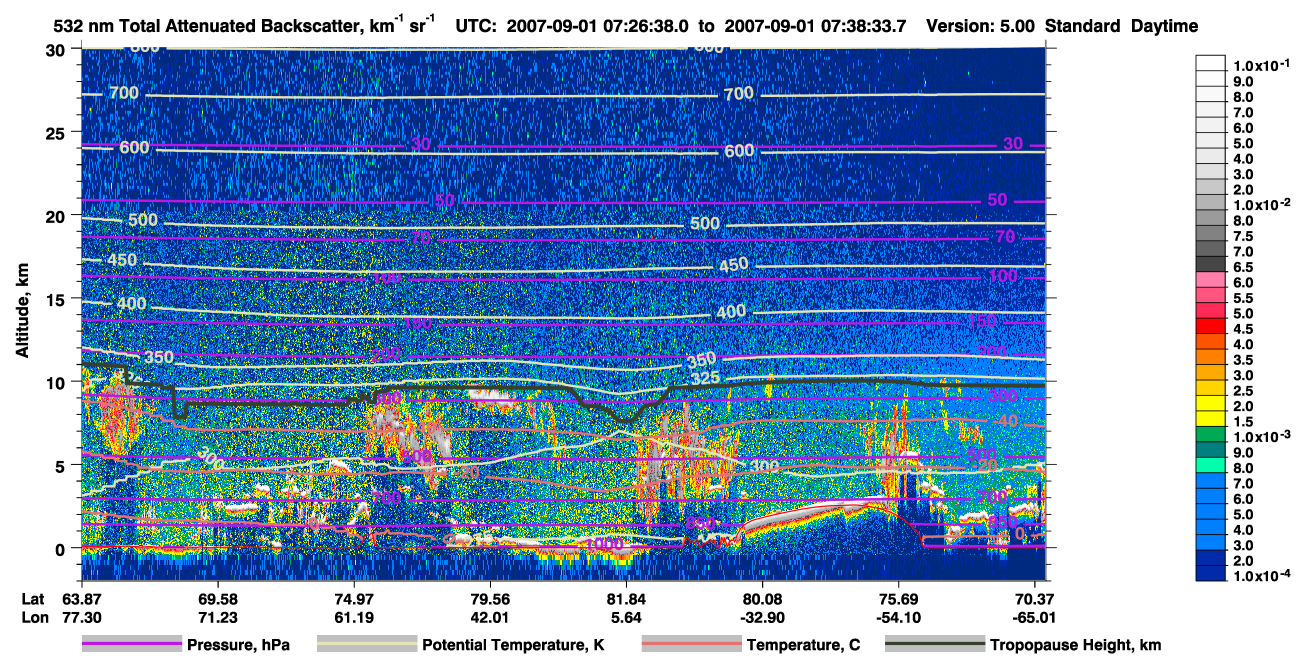This screenshot has height=667, width=1300.
Task: Click the magenta Pressure legend line sample
Action: tap(132, 645)
